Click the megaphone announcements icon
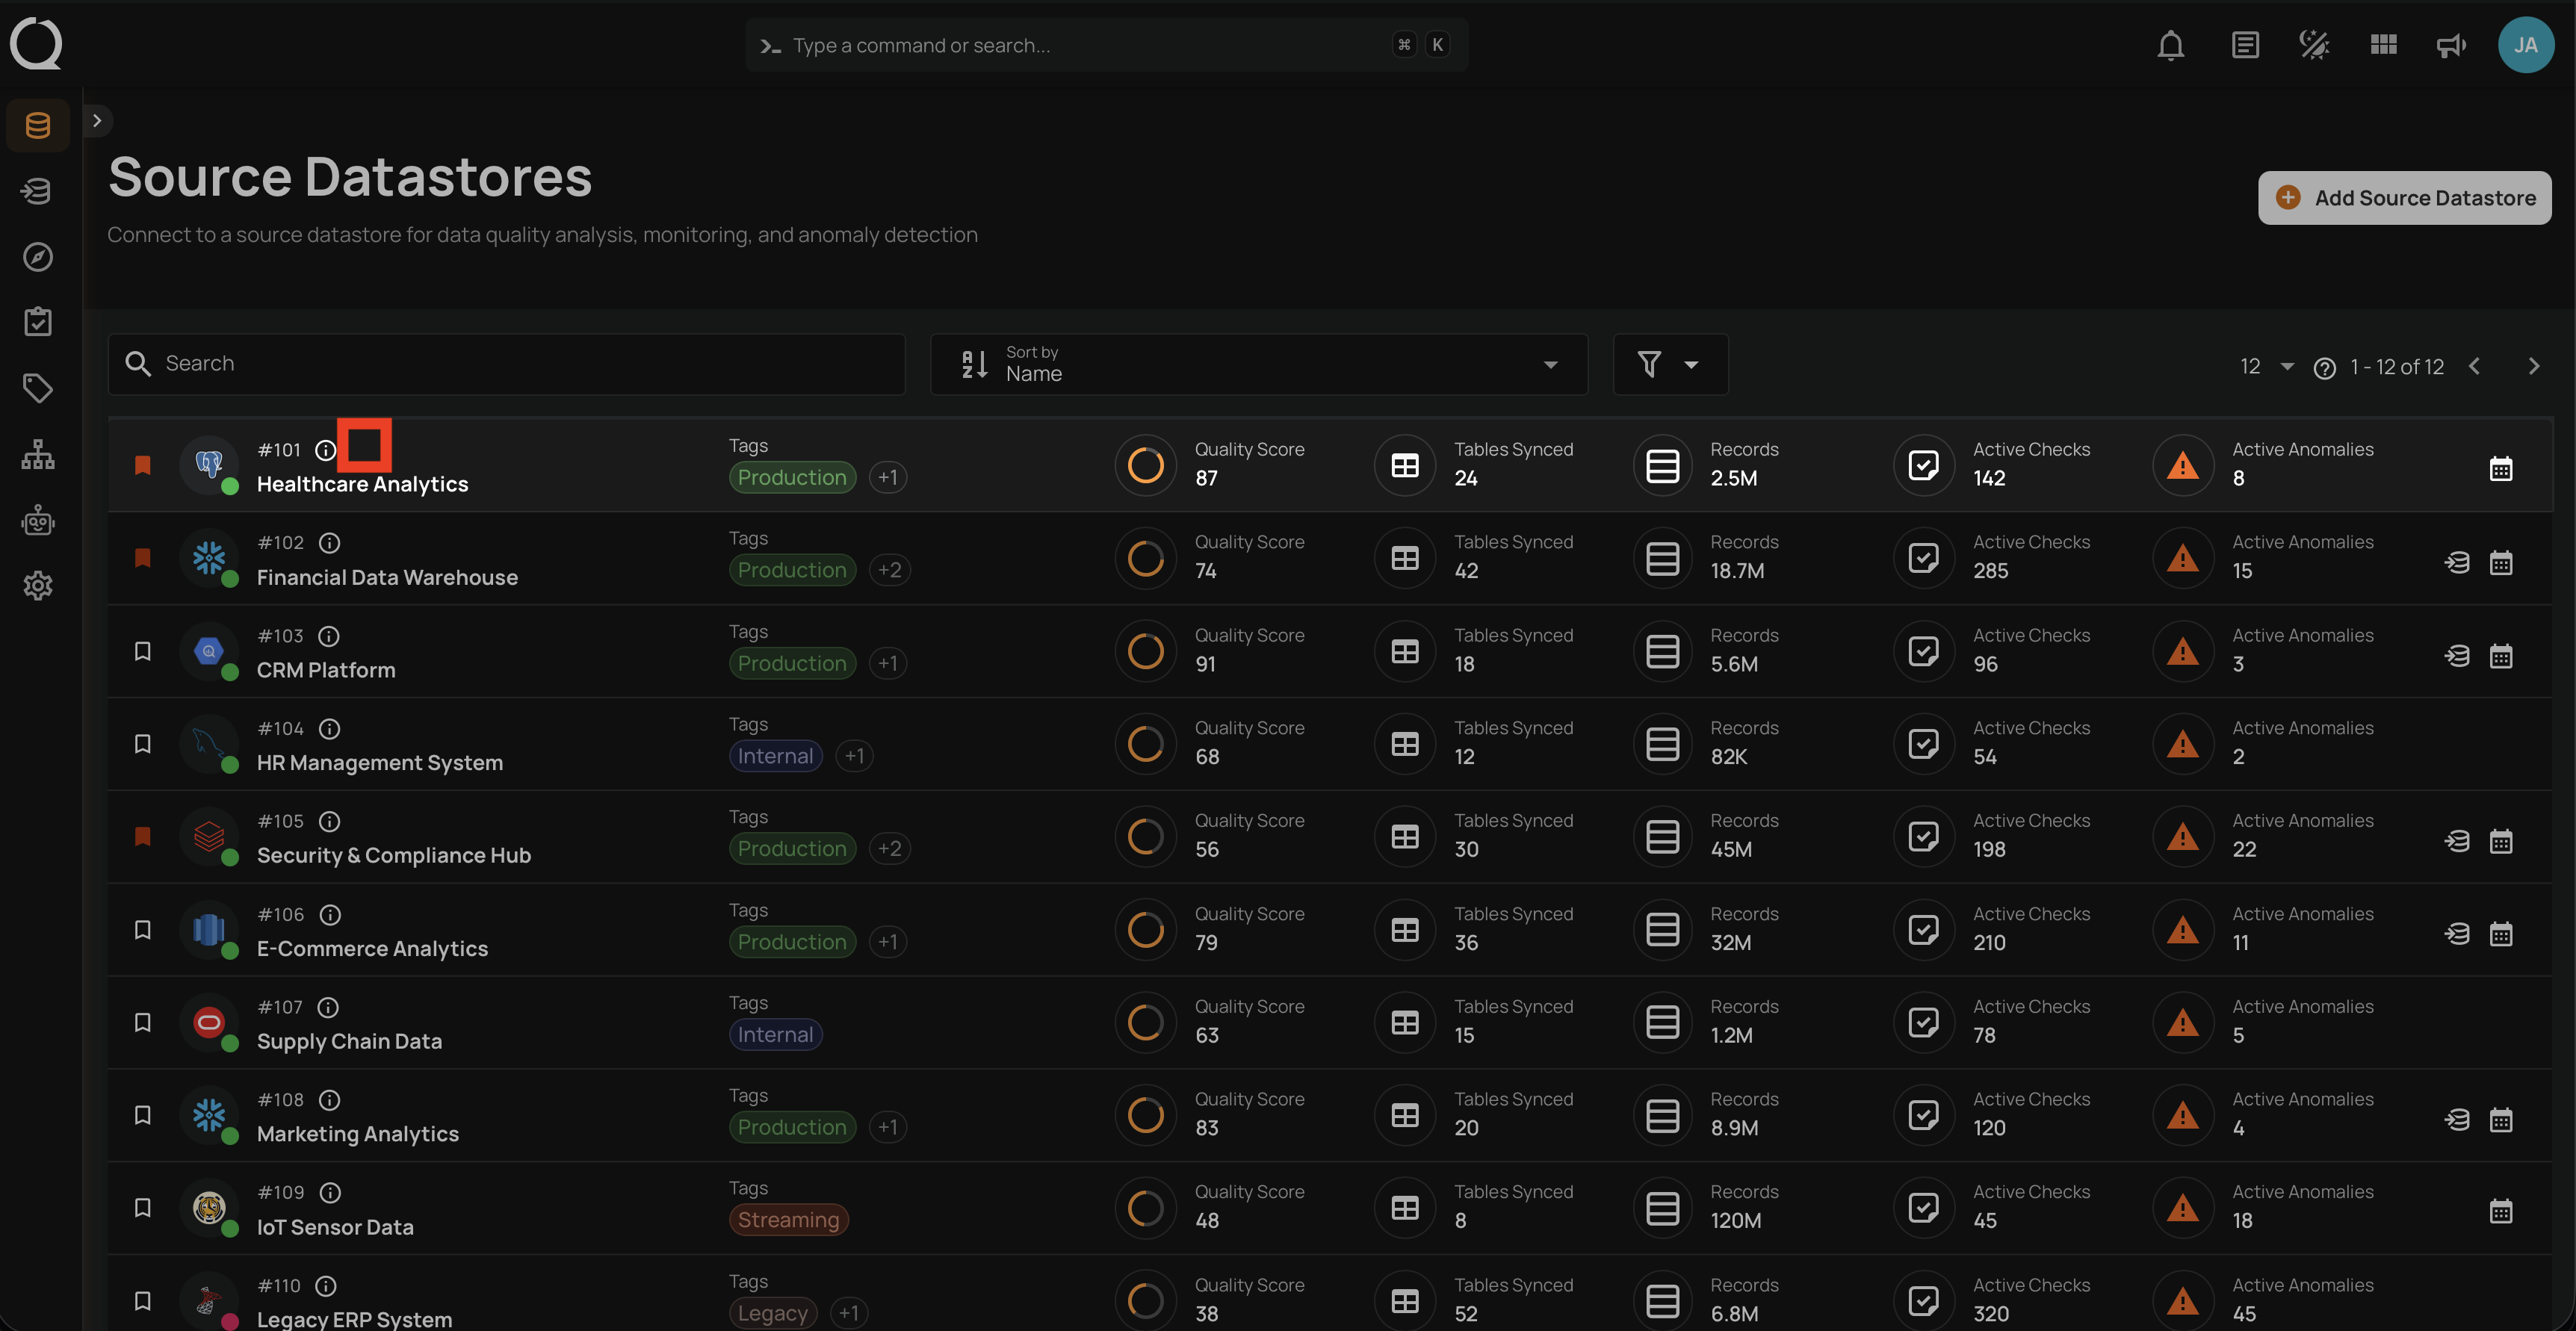This screenshot has width=2576, height=1331. 2450,45
